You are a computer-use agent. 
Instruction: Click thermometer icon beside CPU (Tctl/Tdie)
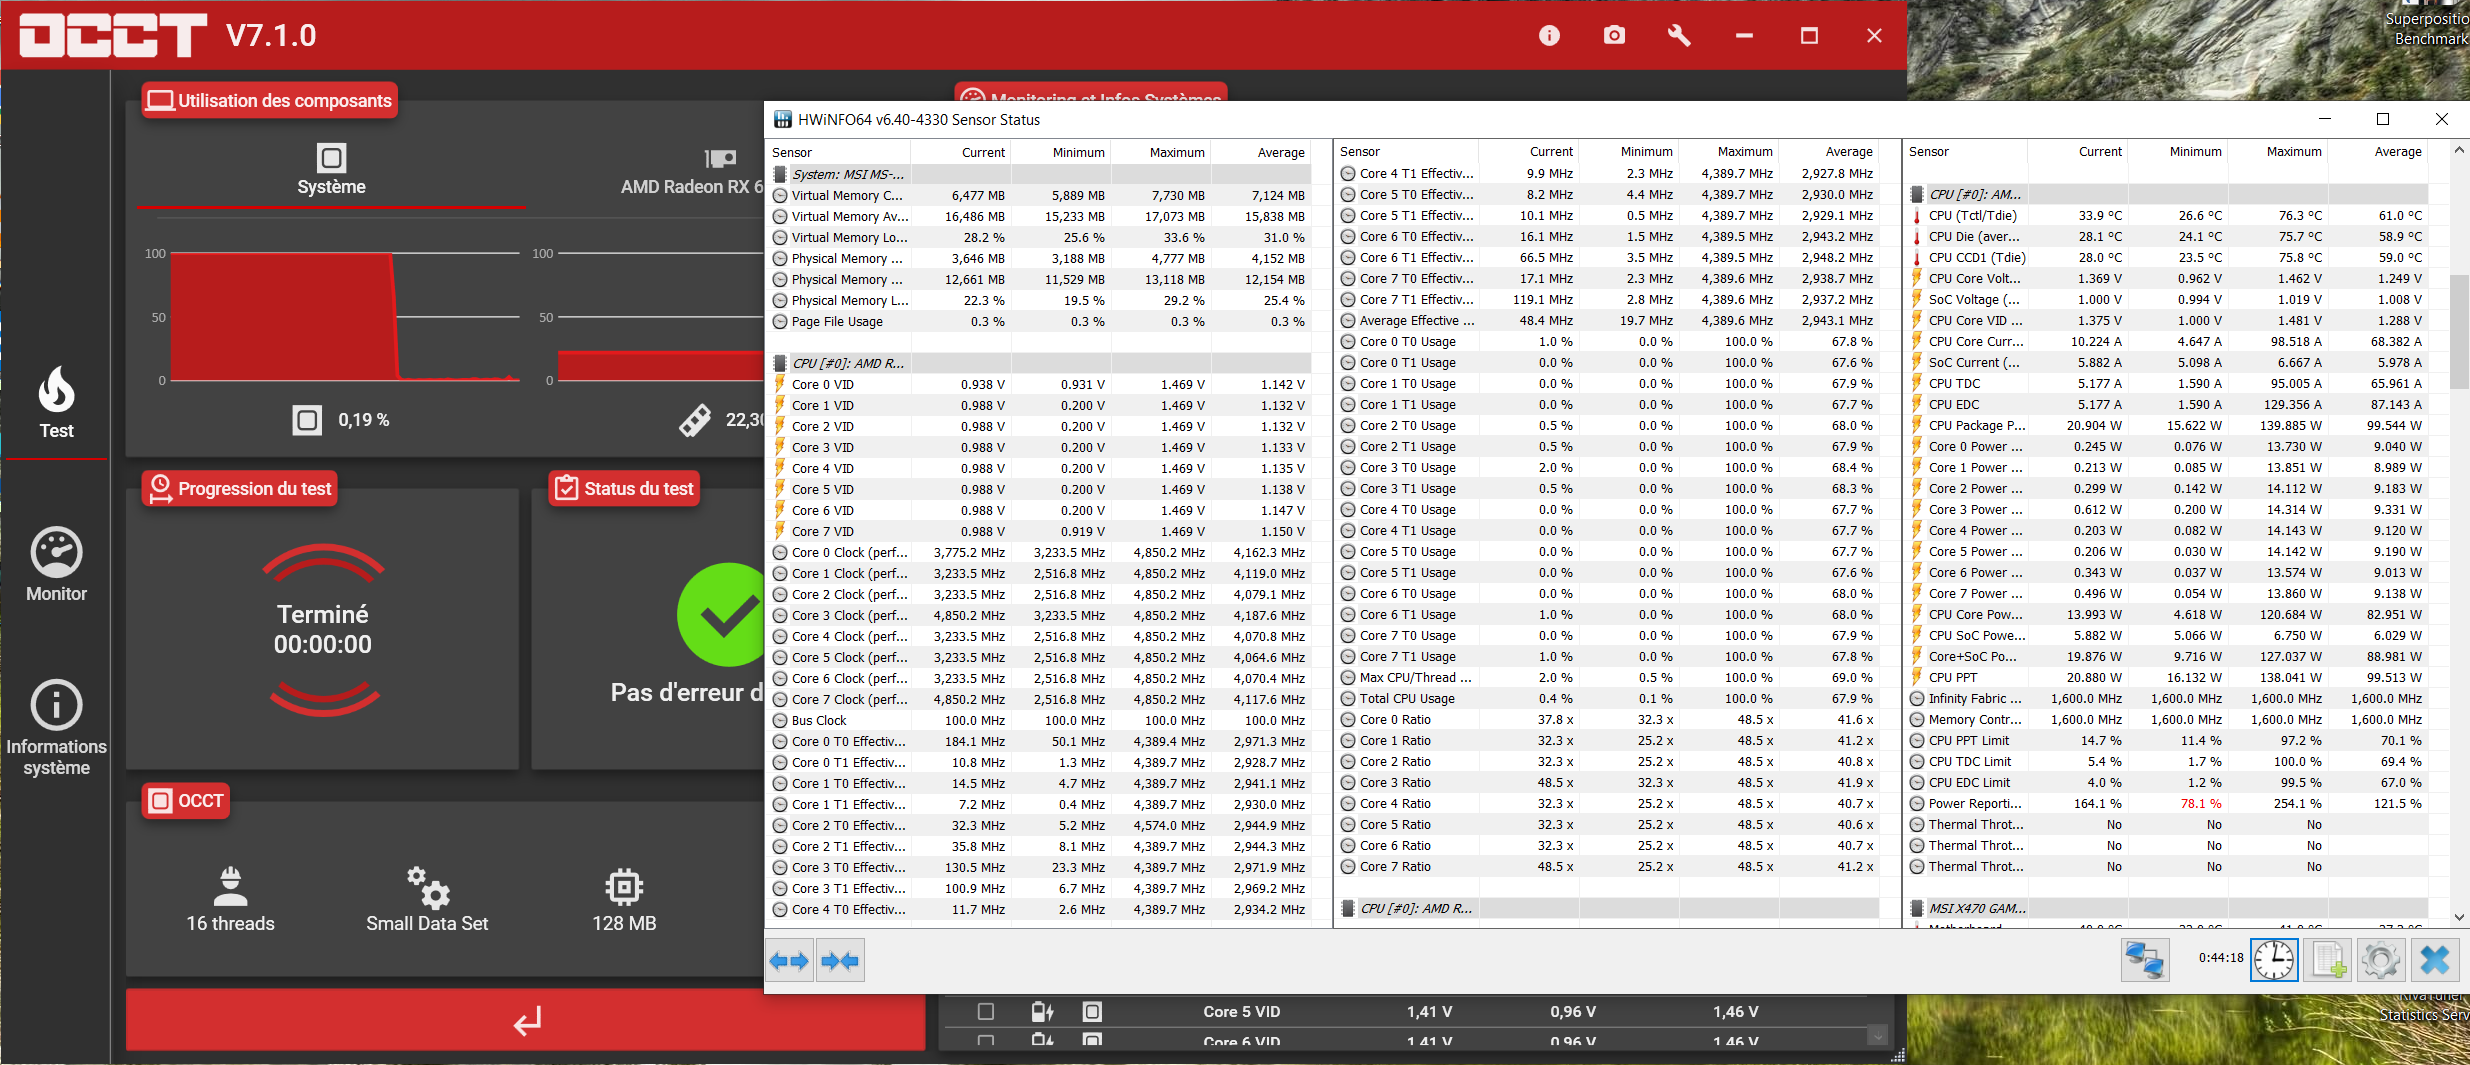(x=1917, y=216)
